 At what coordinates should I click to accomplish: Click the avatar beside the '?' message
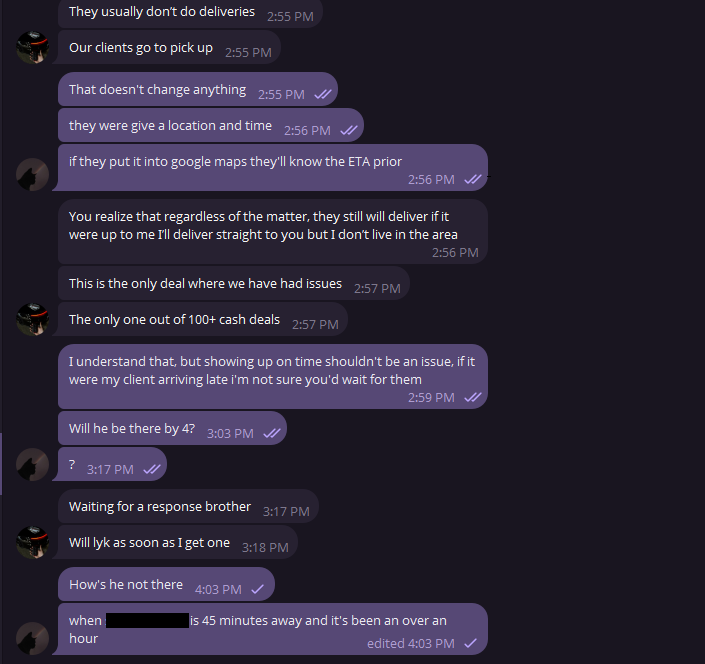[x=32, y=464]
